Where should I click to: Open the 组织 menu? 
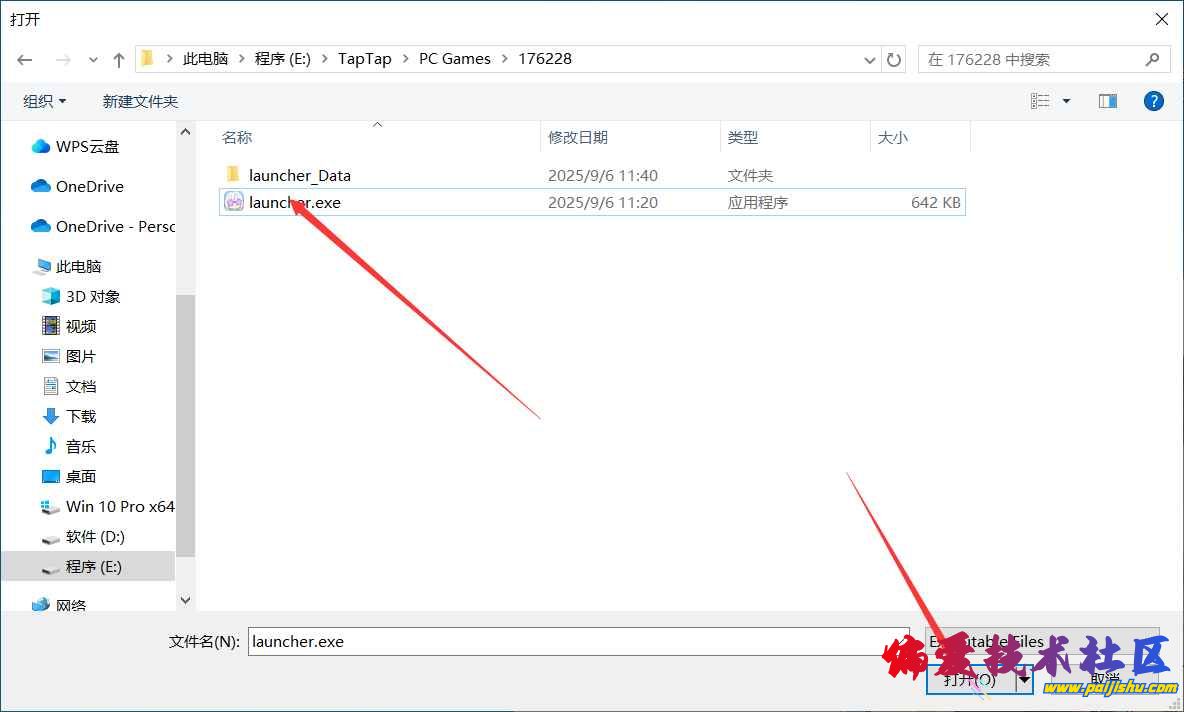(x=45, y=101)
